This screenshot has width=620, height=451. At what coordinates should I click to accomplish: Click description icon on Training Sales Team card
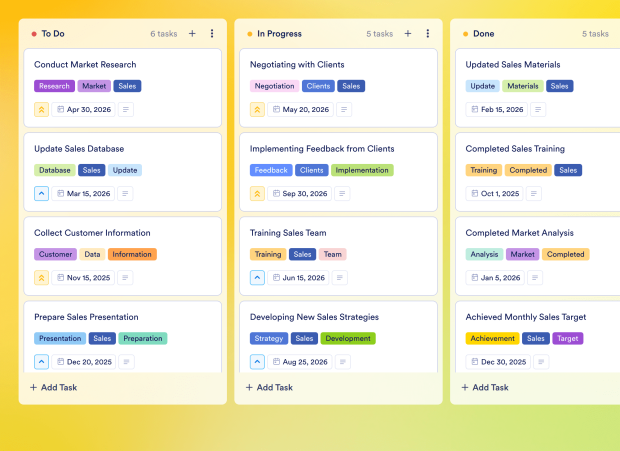tap(342, 278)
